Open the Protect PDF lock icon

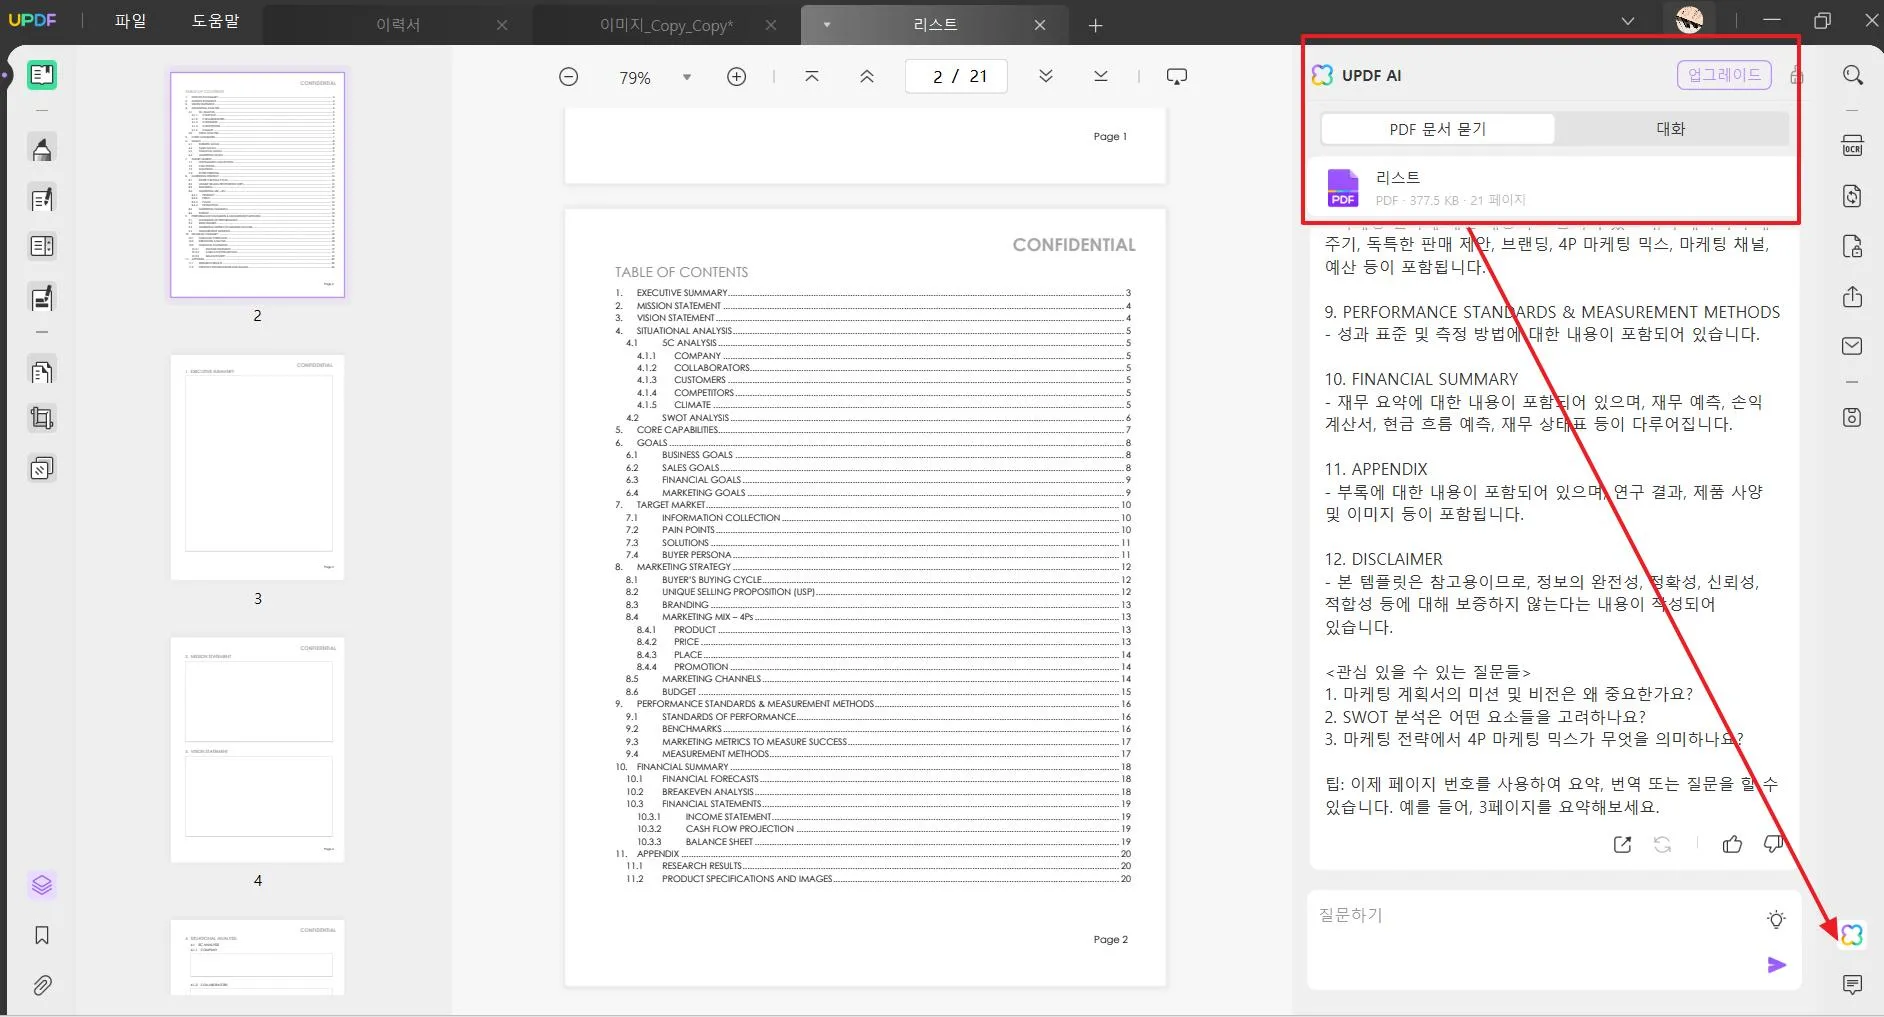1852,246
